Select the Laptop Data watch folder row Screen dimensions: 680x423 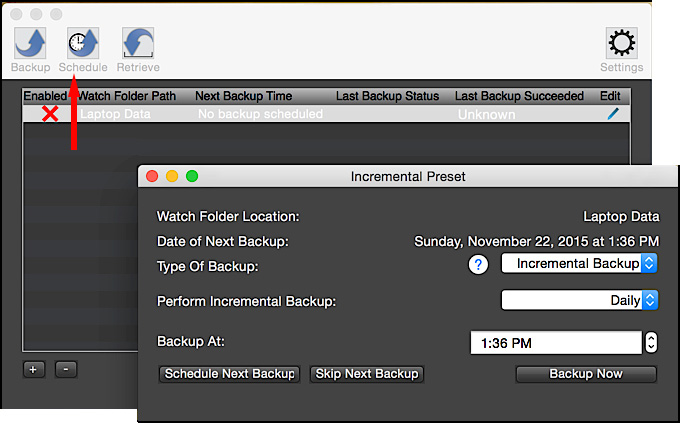pos(326,114)
